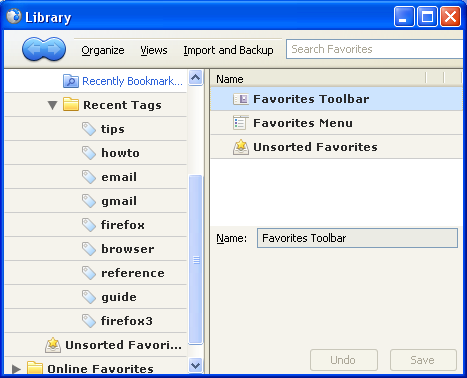Click the Favorites Menu icon in list

point(240,123)
